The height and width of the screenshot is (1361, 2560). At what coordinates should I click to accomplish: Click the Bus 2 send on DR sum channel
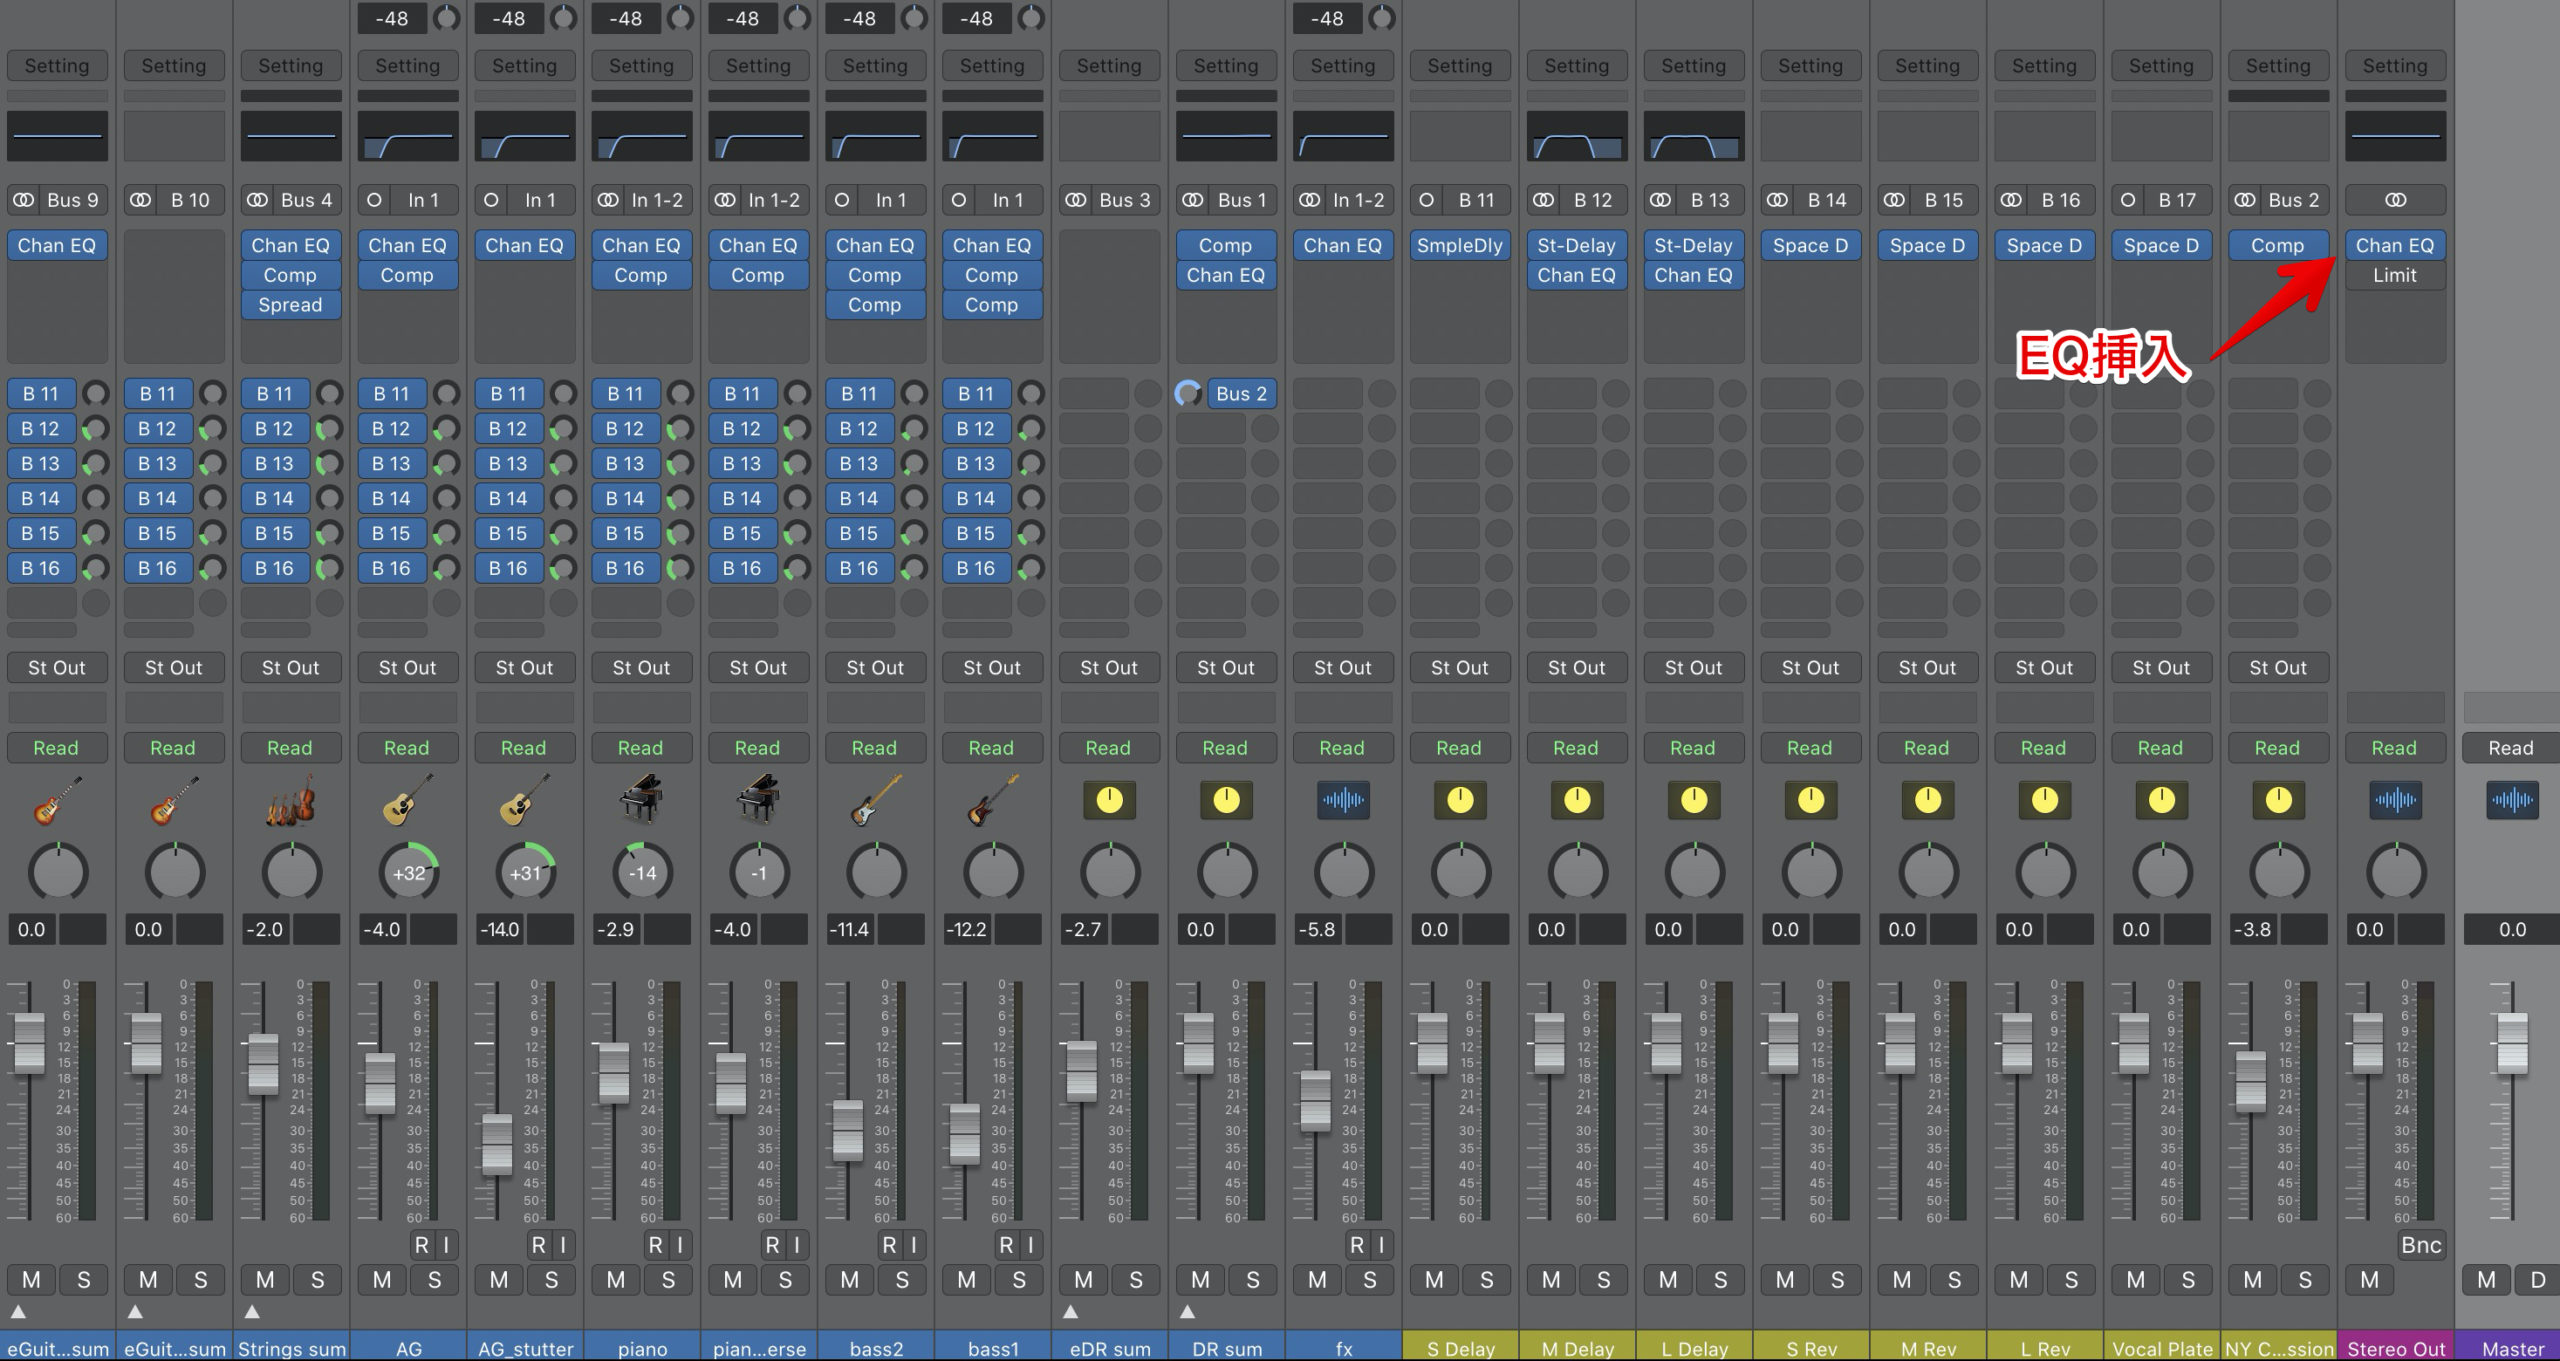1241,394
